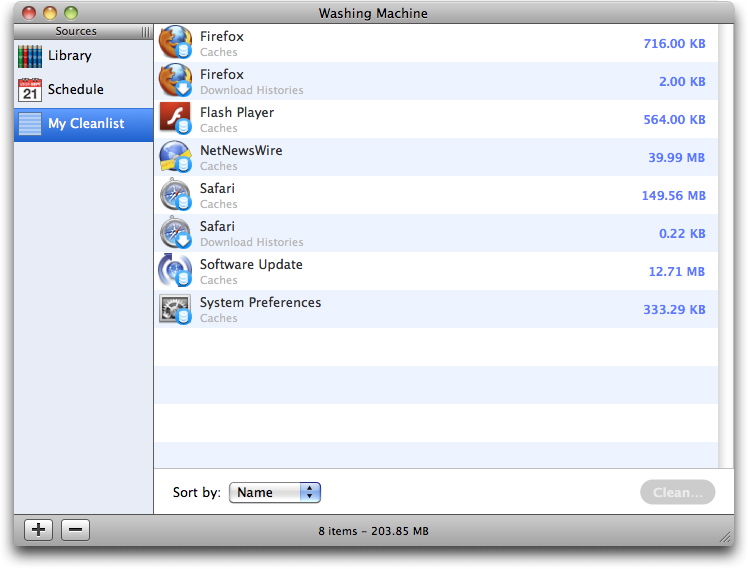Click the vertical scrollbar track
Image resolution: width=748 pixels, height=569 pixels.
pyautogui.click(x=726, y=246)
